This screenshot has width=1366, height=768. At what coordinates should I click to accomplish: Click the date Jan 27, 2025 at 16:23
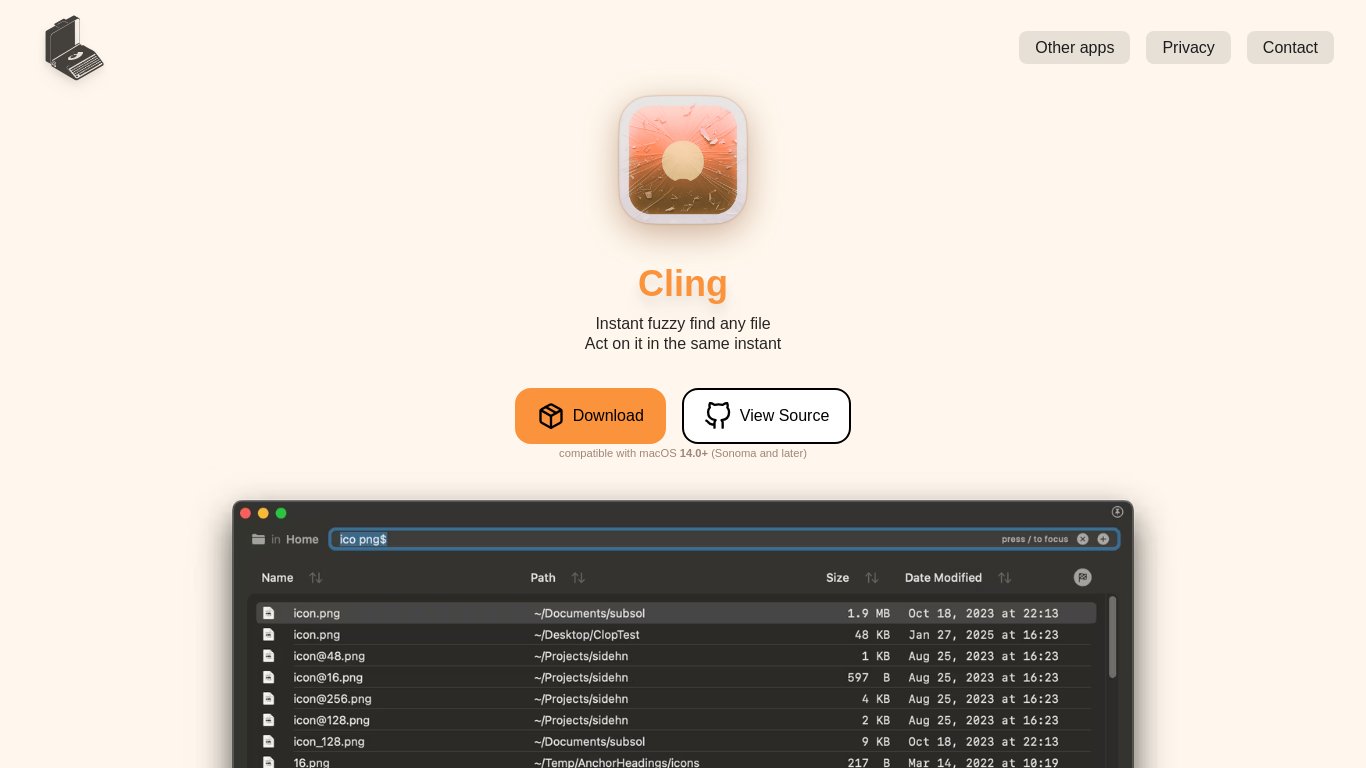[983, 634]
